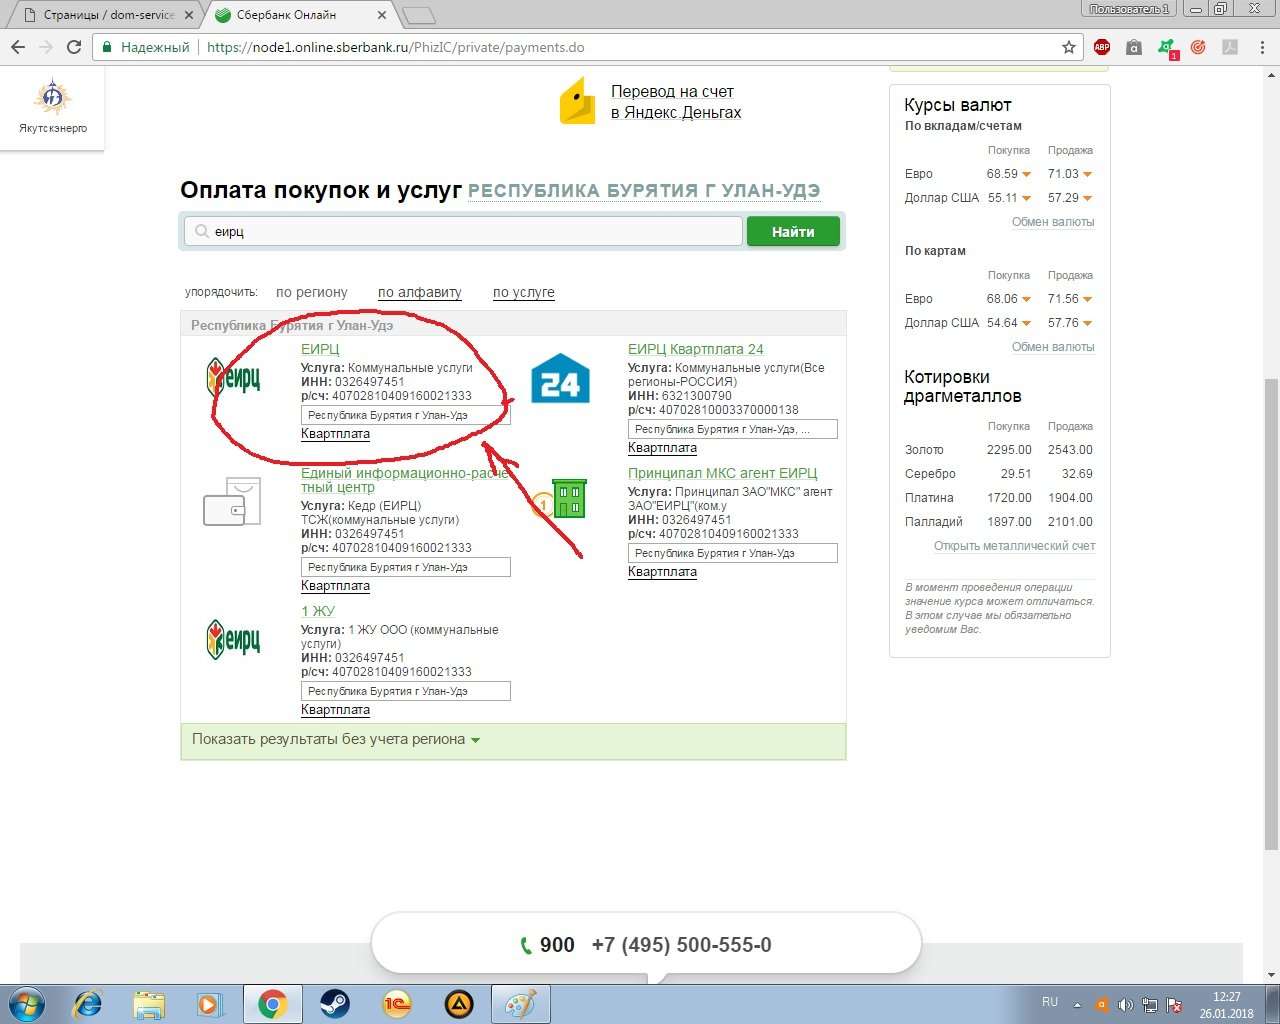This screenshot has width=1280, height=1024.
Task: Click Квартплата under Принципал МКС агент
Action: coord(662,572)
